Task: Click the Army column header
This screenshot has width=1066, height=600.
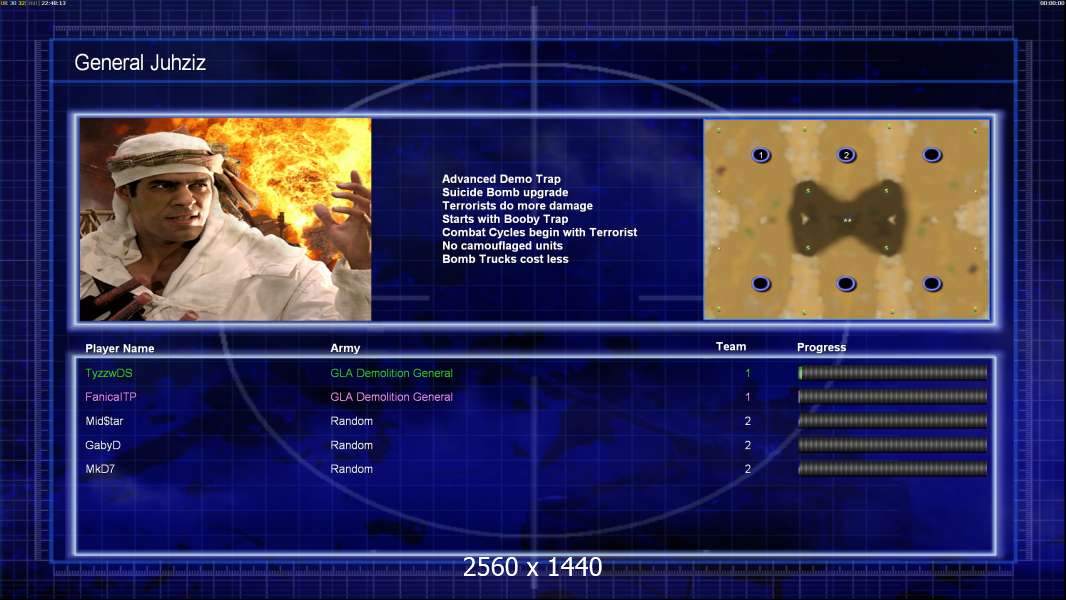Action: [345, 348]
